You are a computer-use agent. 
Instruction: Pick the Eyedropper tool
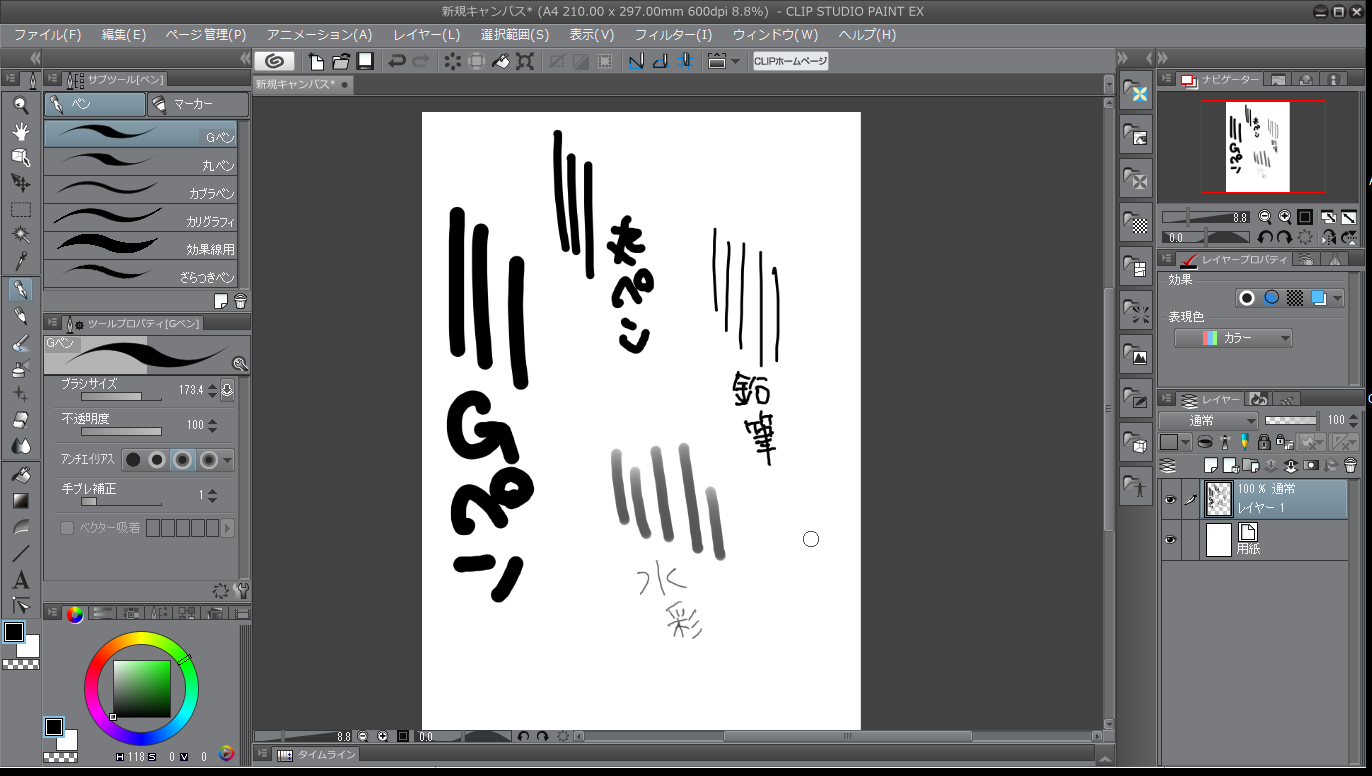[x=20, y=262]
